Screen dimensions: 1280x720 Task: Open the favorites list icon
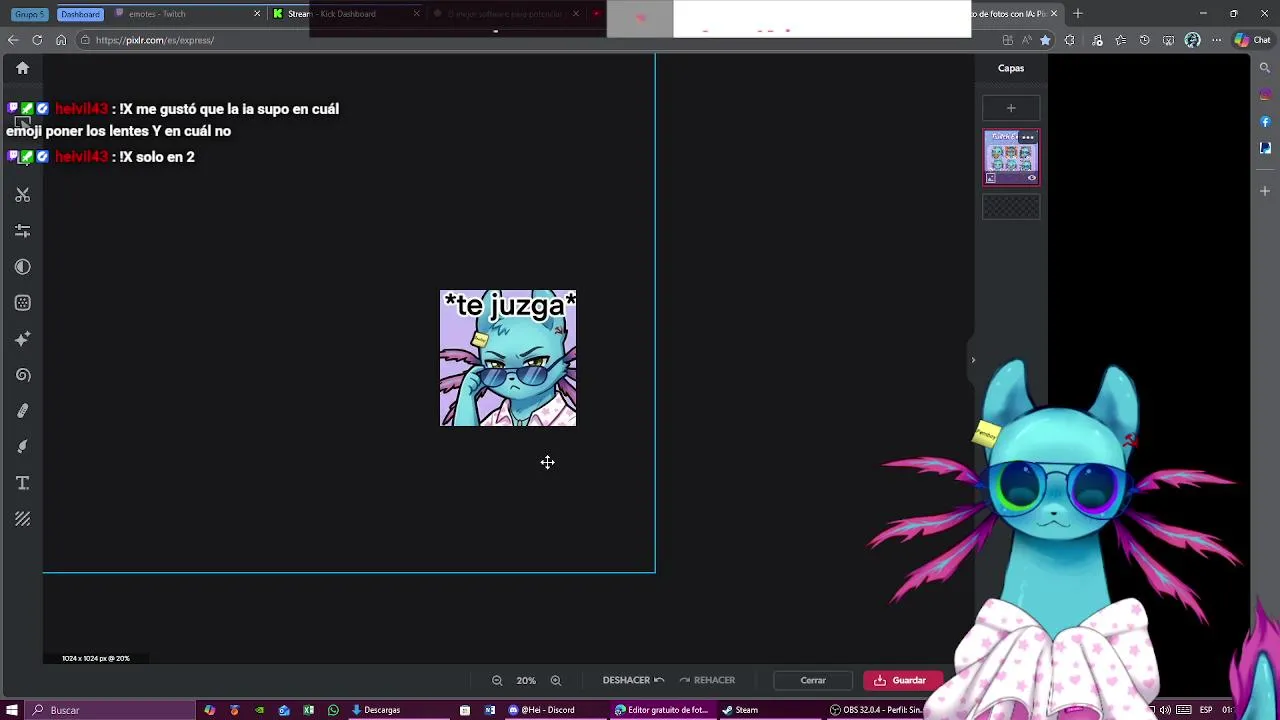click(x=1120, y=40)
